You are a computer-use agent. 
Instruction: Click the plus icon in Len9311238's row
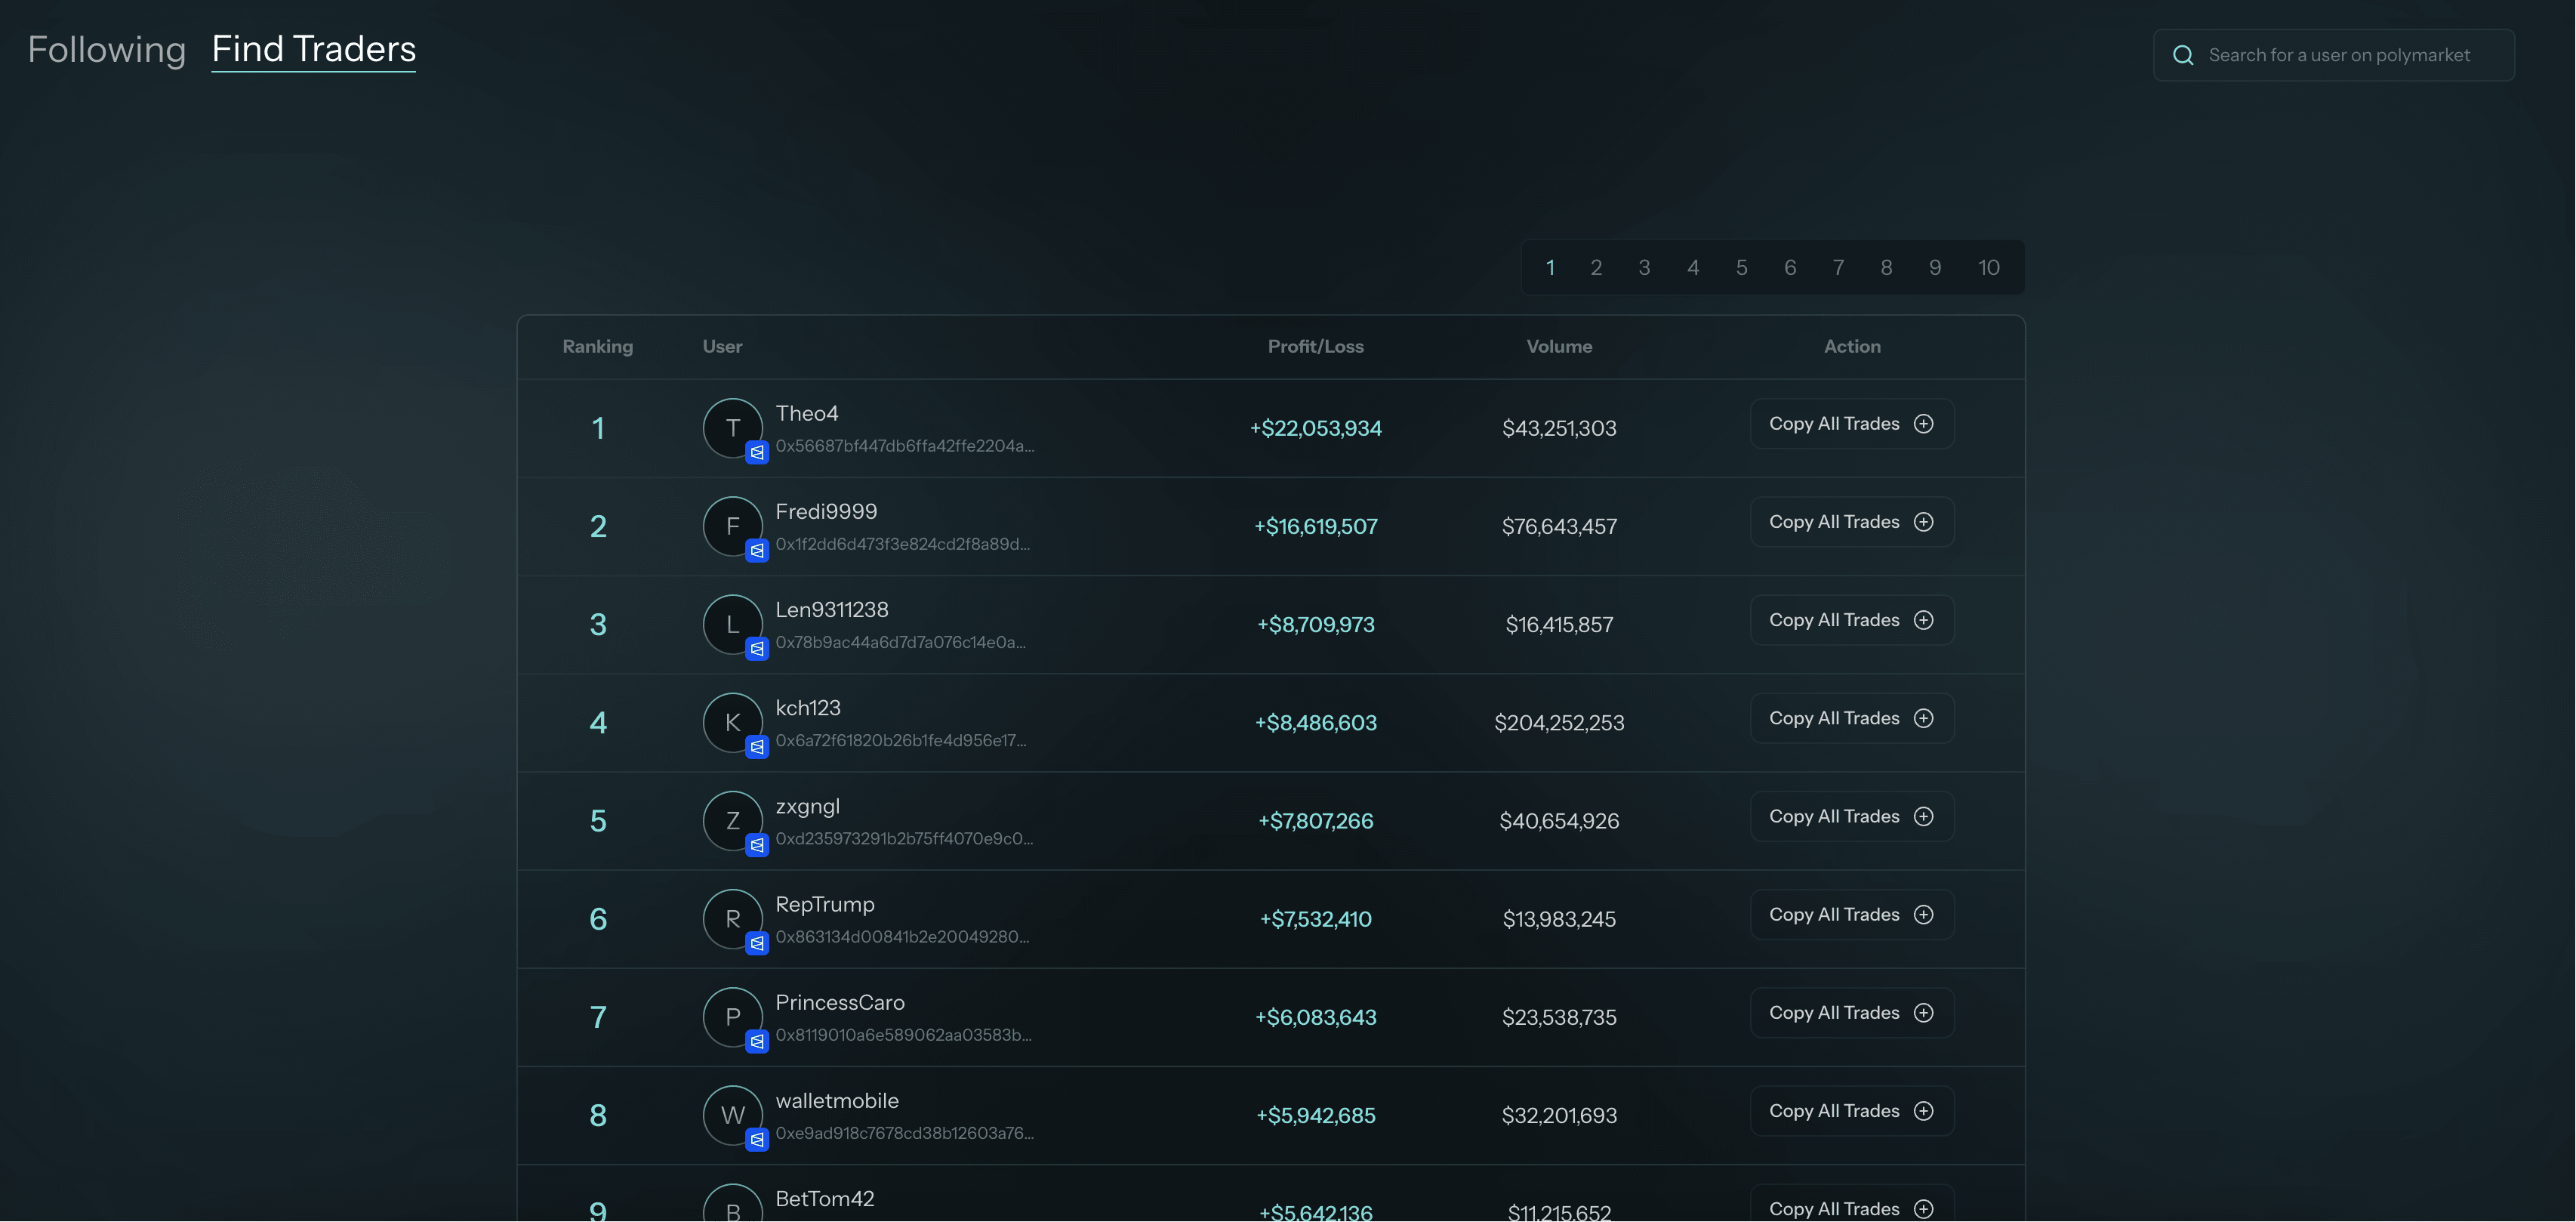pyautogui.click(x=1923, y=620)
